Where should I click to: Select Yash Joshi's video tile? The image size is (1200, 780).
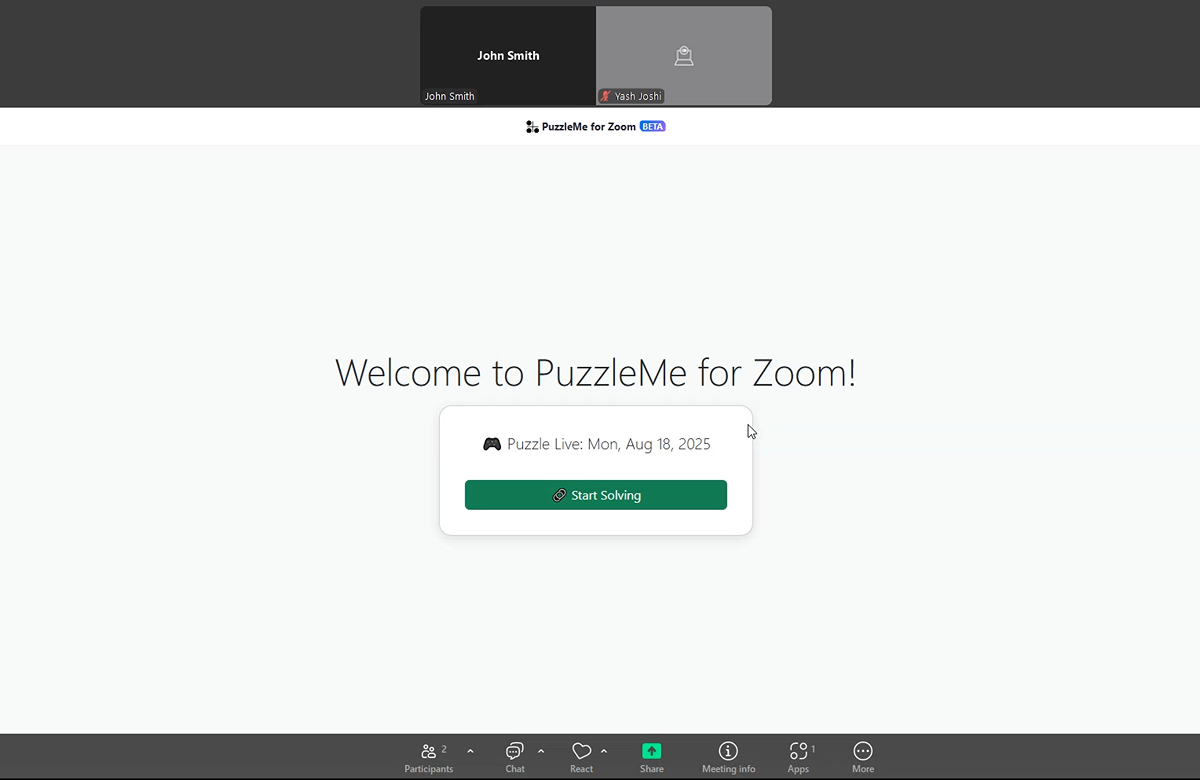(x=684, y=56)
